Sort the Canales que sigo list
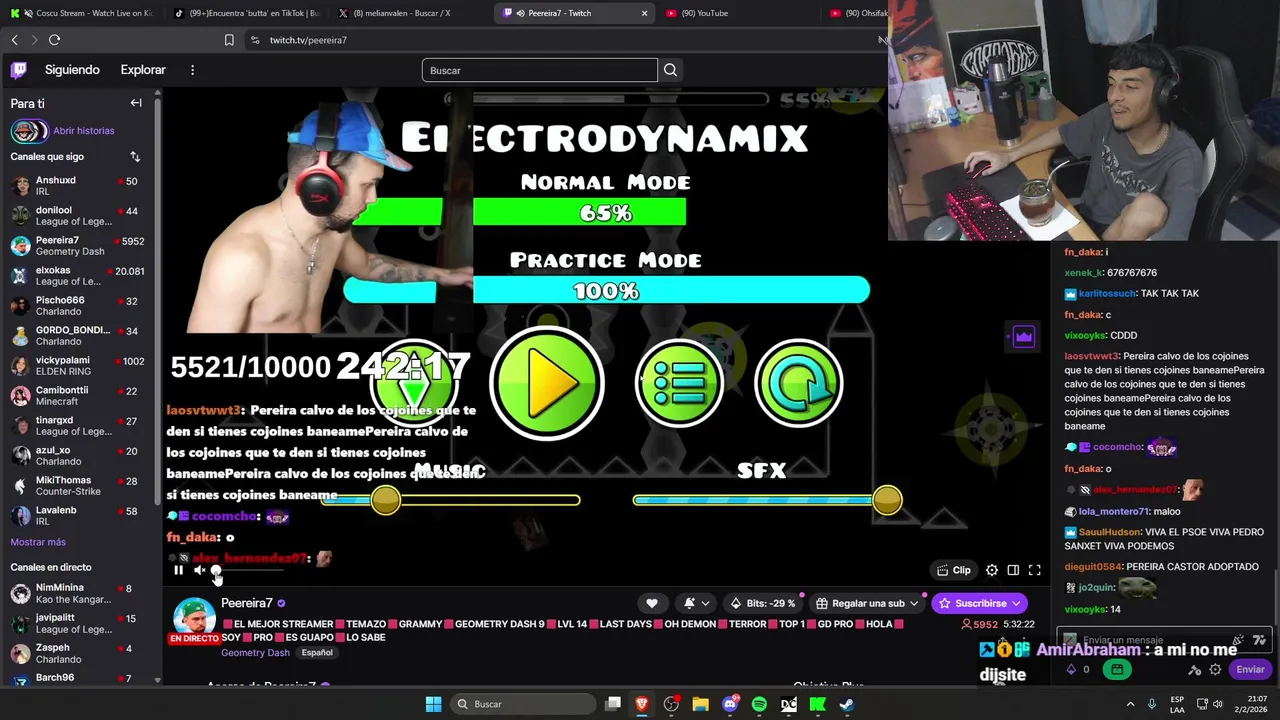The width and height of the screenshot is (1280, 720). pos(135,157)
